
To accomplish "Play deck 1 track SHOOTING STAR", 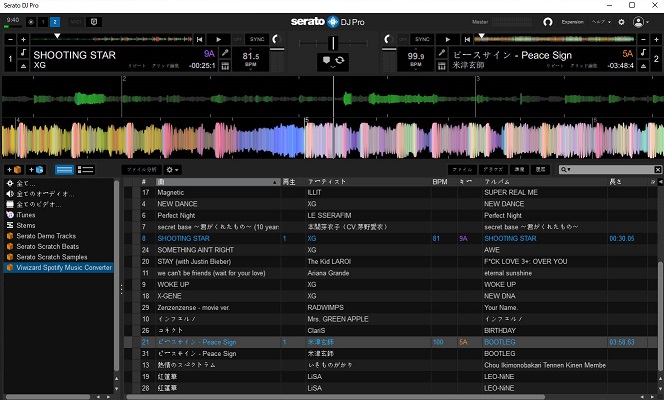I will coord(219,39).
